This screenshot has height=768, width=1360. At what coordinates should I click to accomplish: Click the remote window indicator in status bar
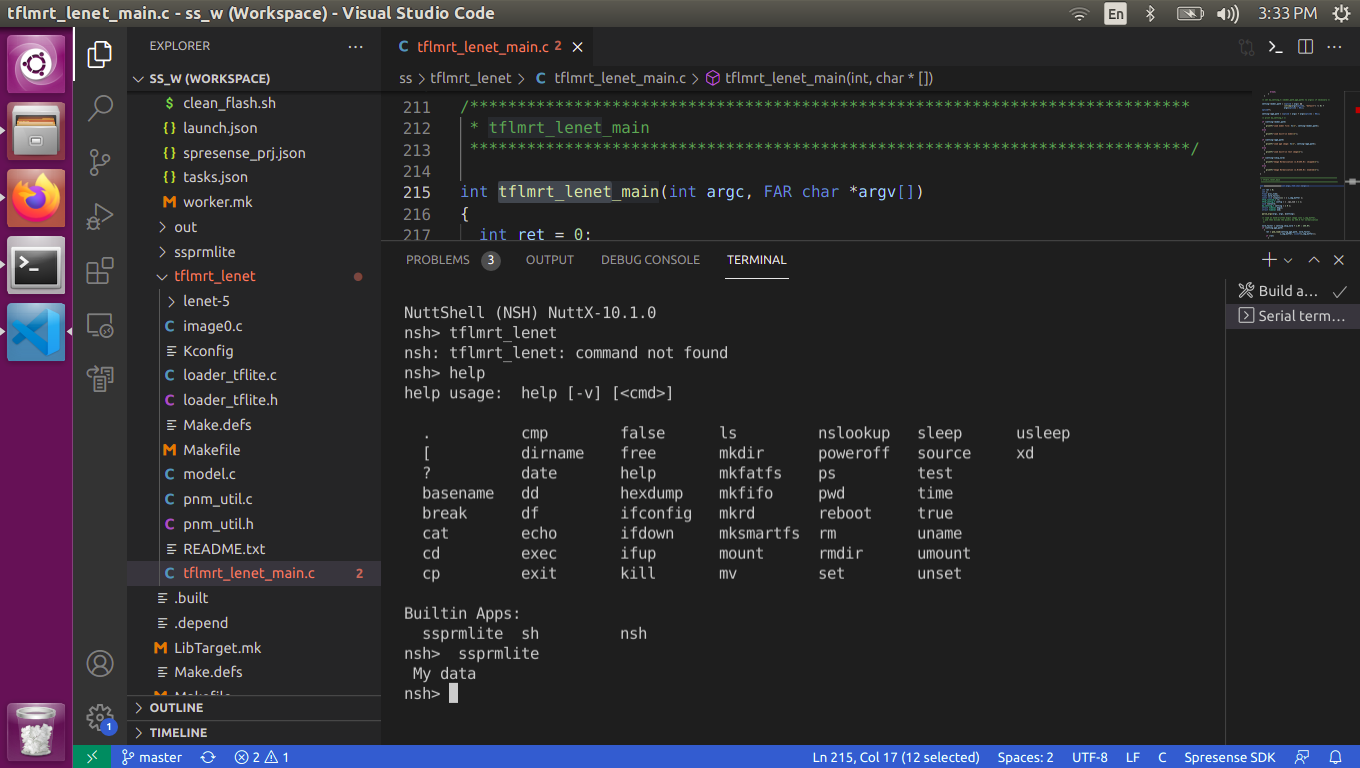[92, 757]
